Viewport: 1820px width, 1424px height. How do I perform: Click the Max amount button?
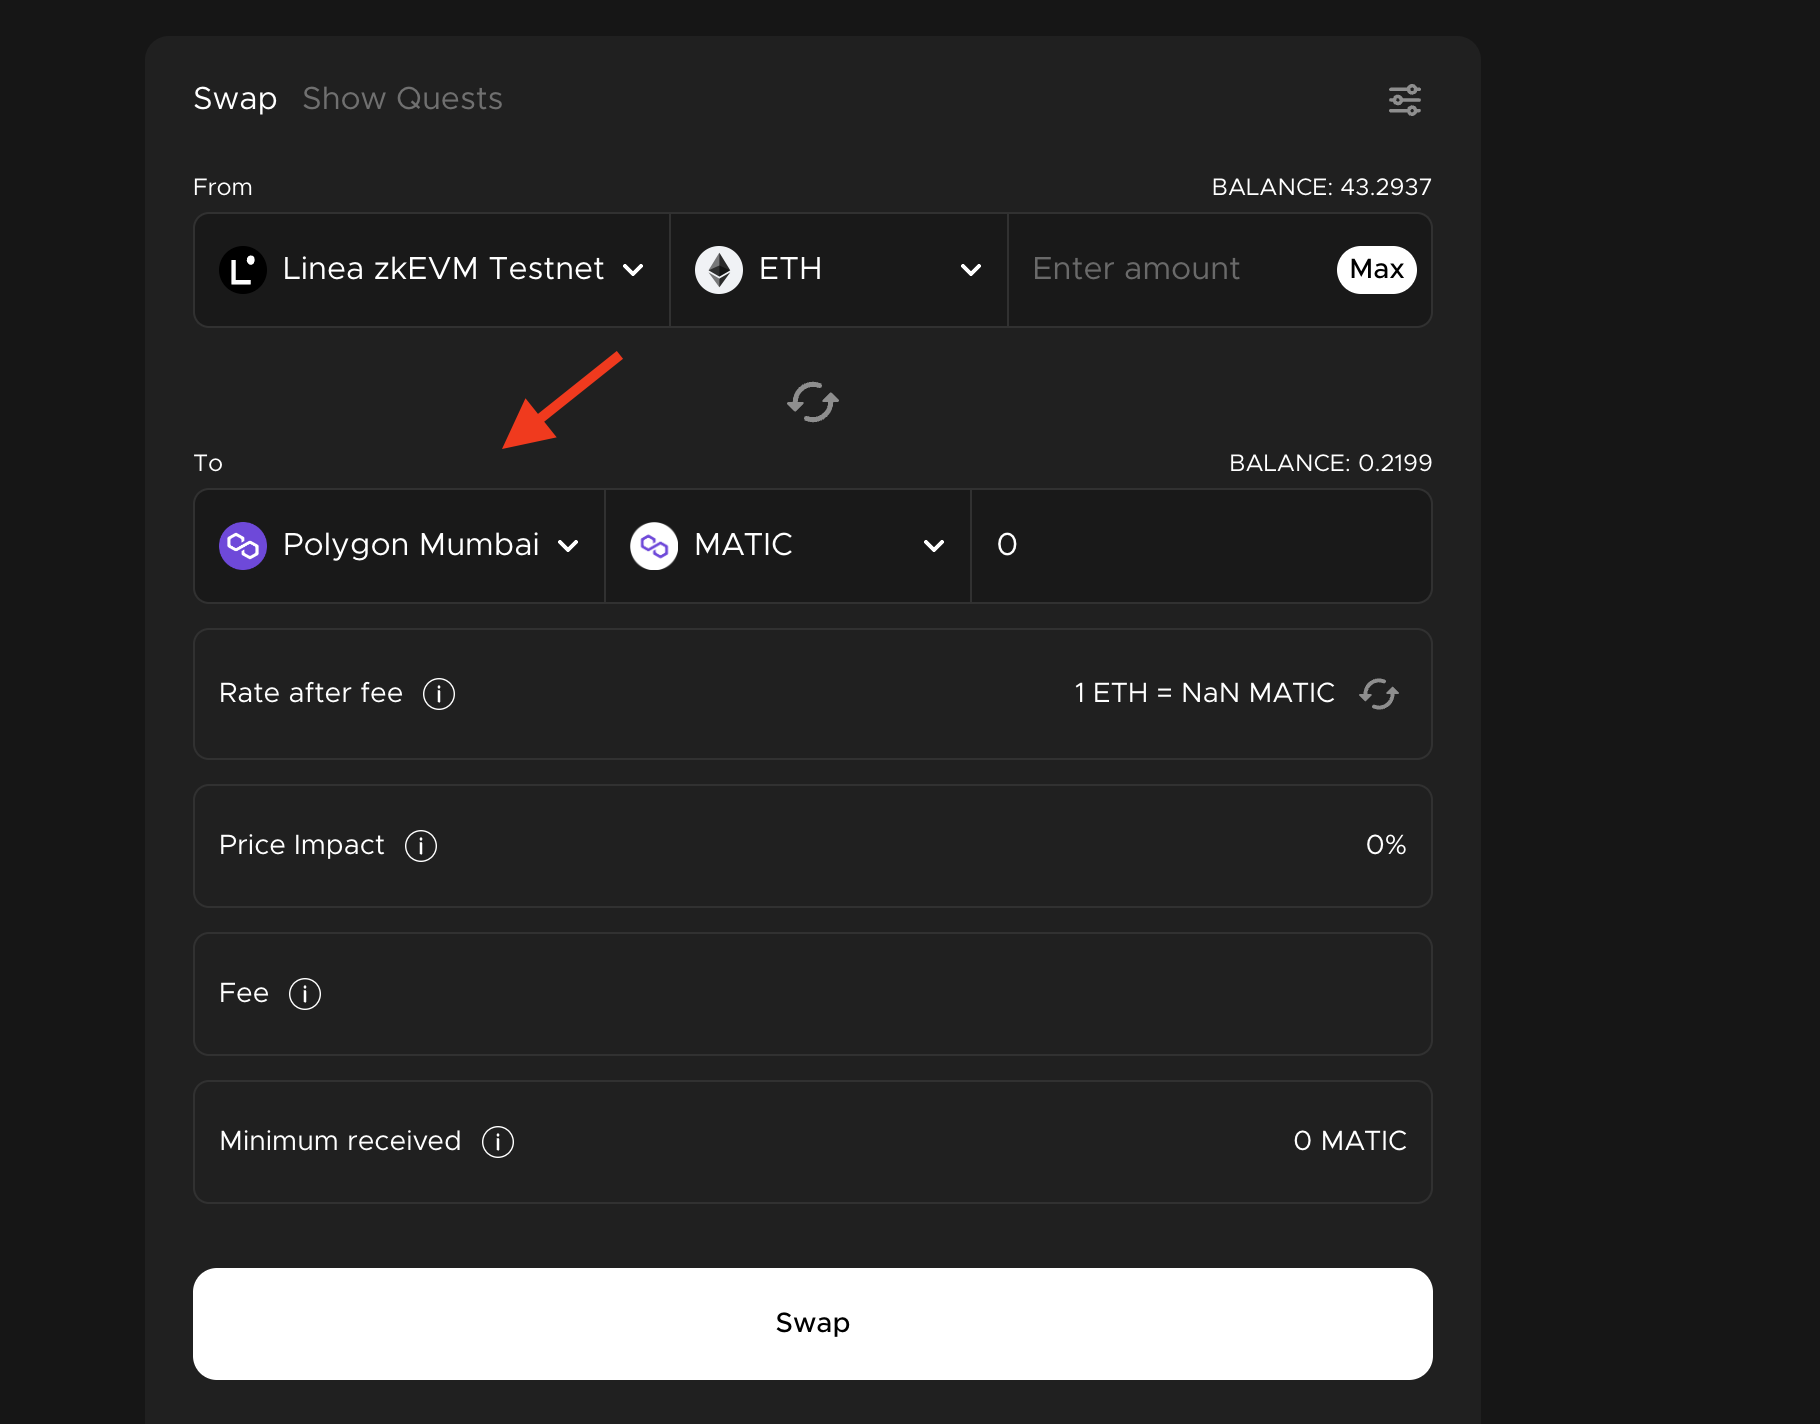click(1377, 270)
